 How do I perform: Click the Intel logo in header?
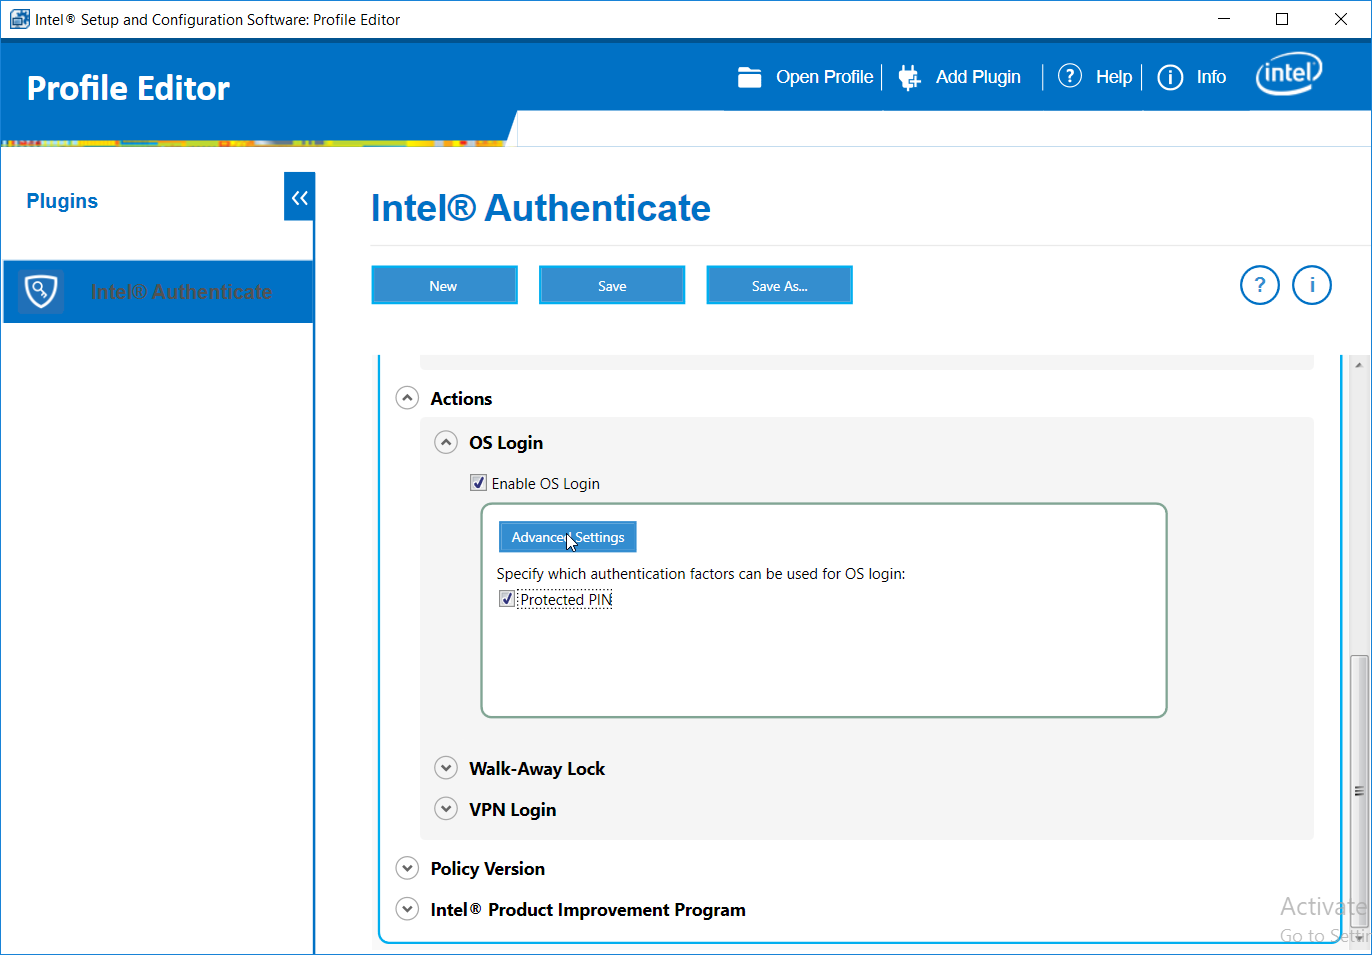point(1289,73)
